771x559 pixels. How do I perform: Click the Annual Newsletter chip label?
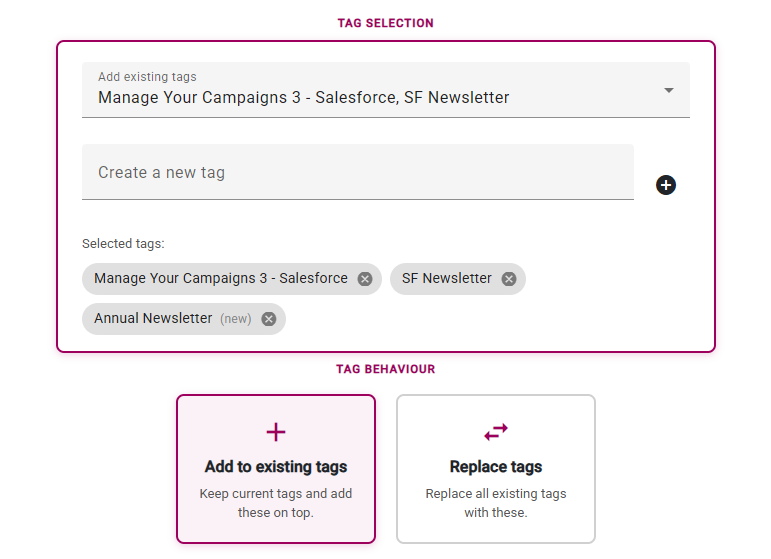click(x=153, y=319)
